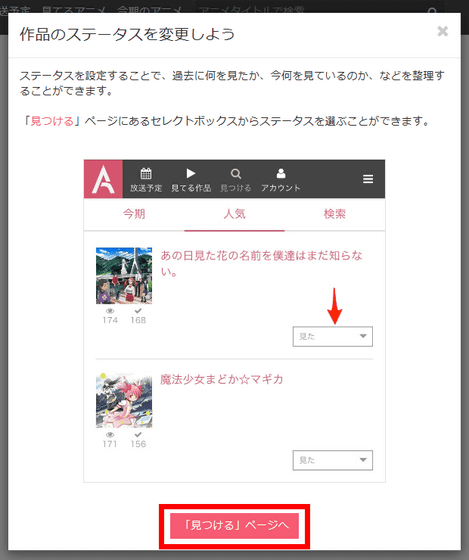Click the あの日見た花 anime thumbnail
Screen dimensions: 469x560
124,276
